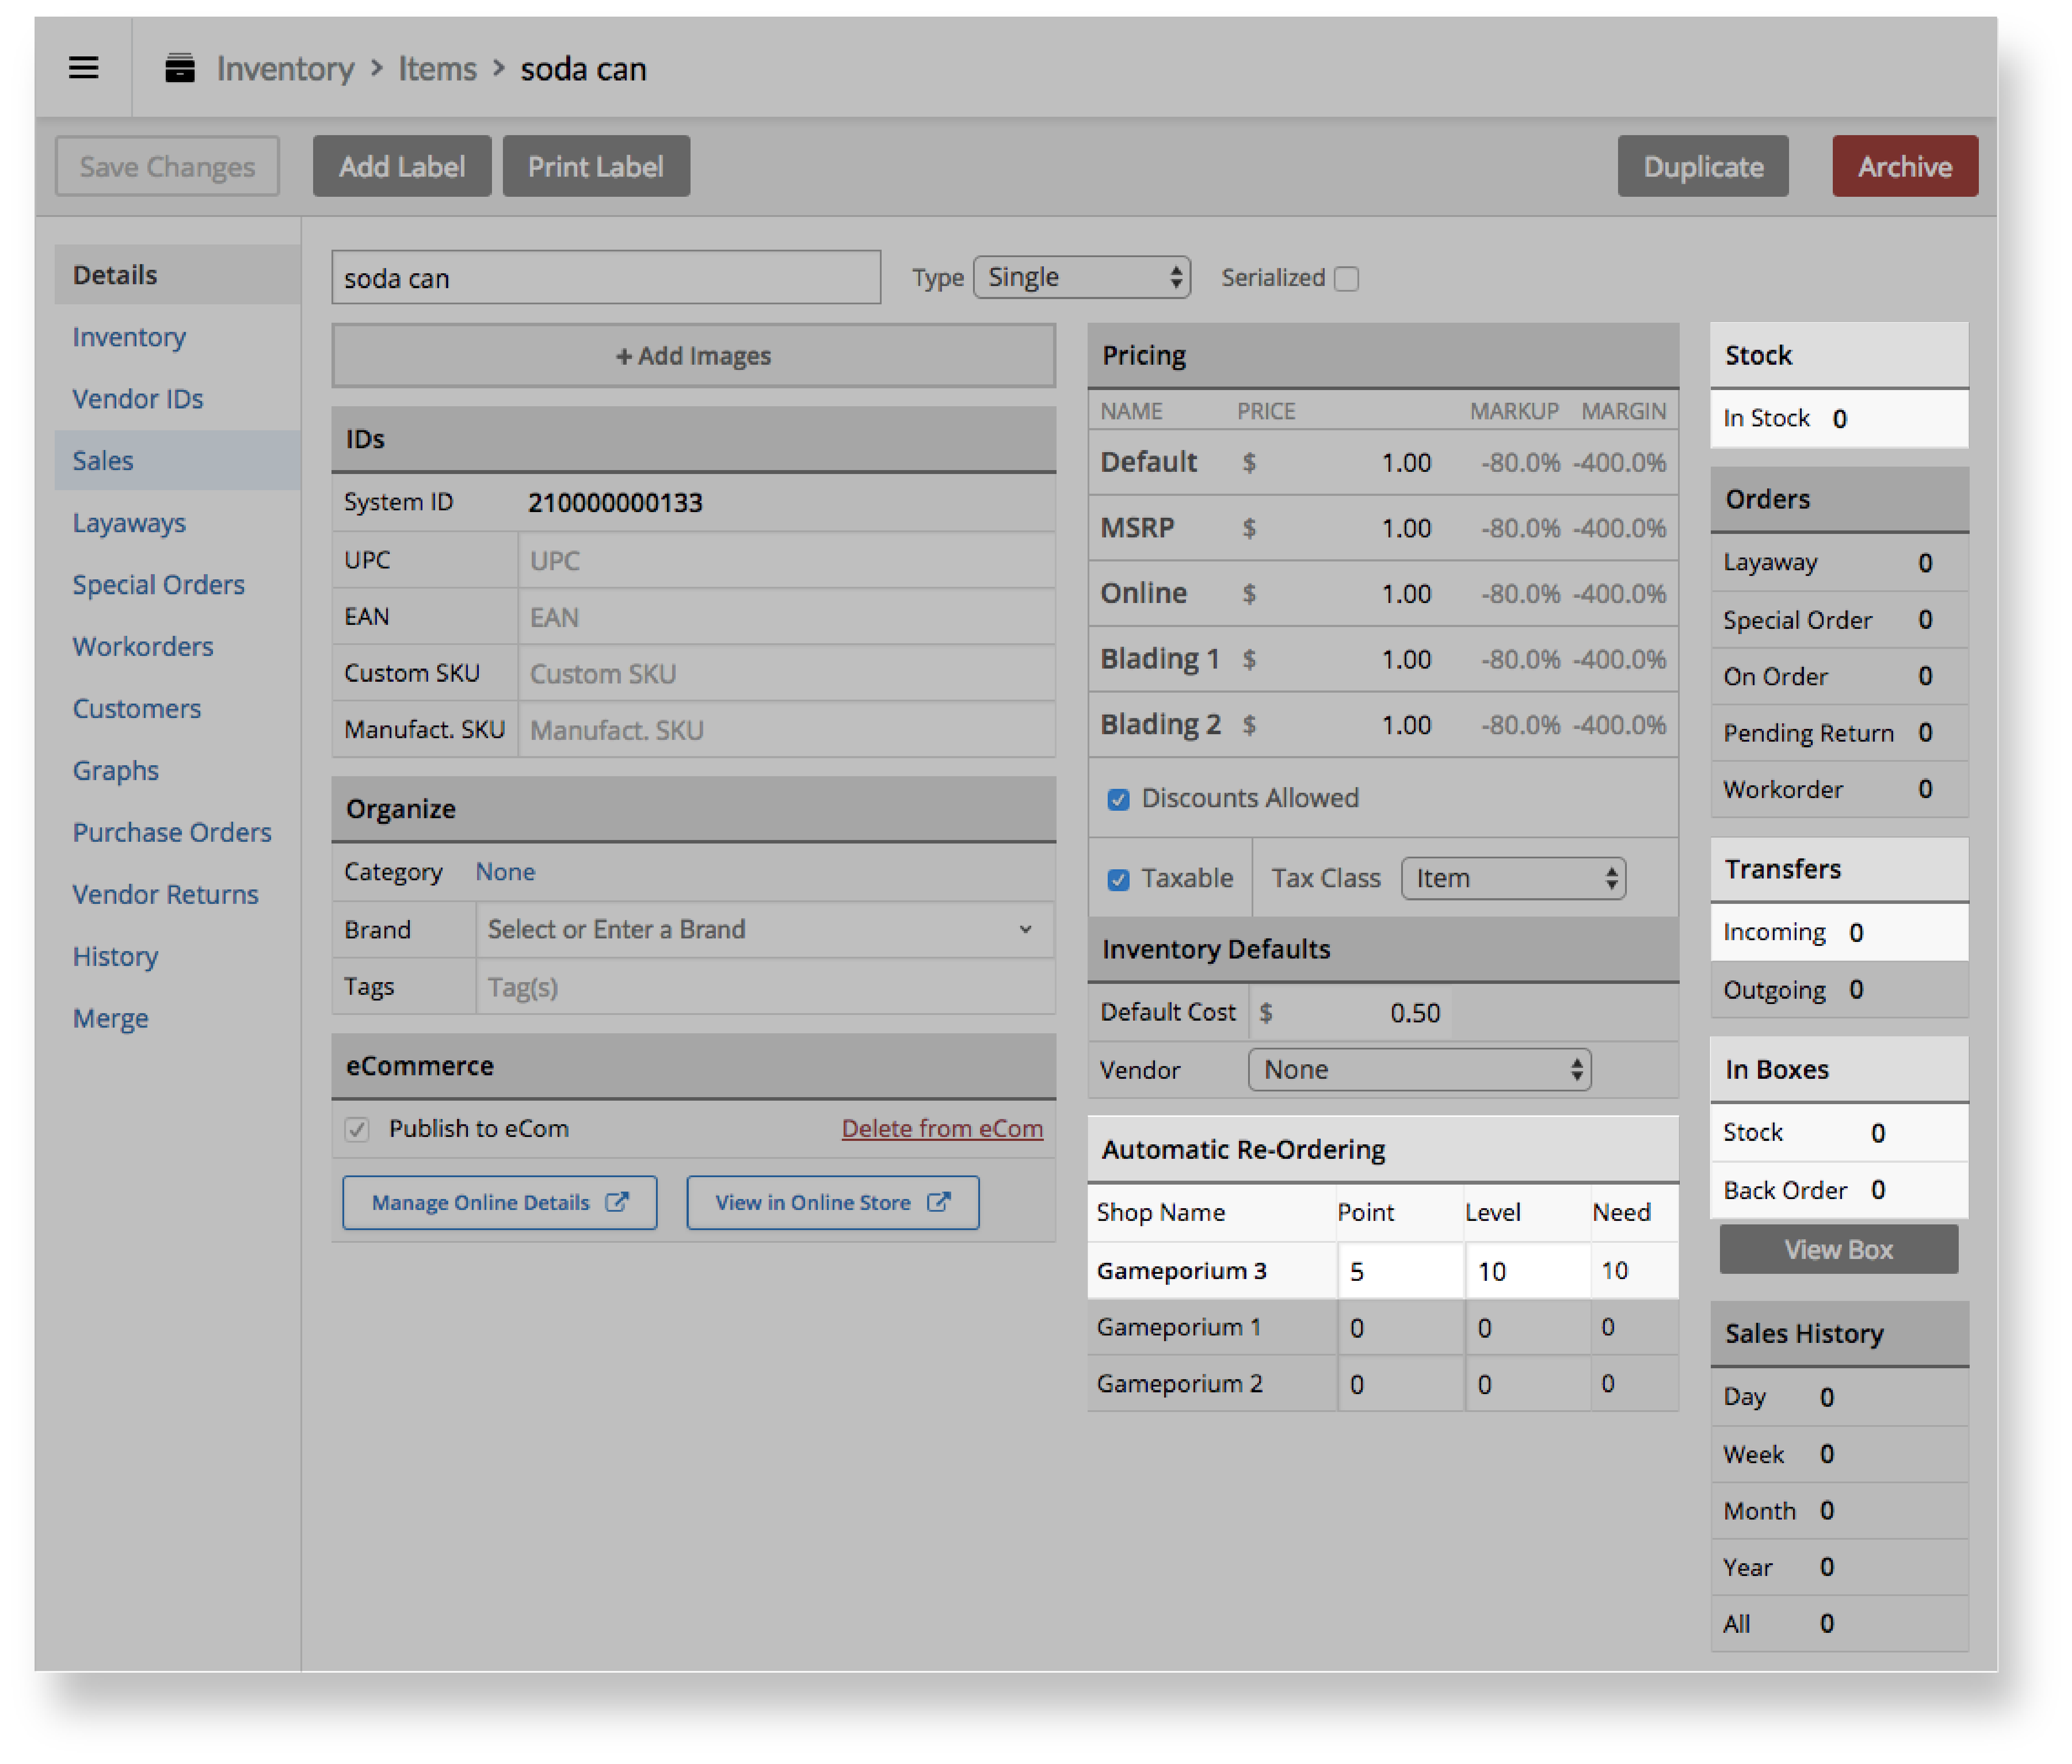Open the Vendor IDs sidebar tab

pos(177,398)
